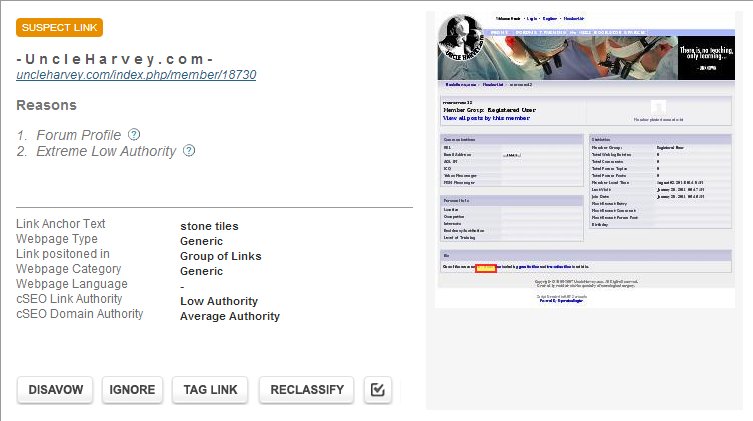The image size is (753, 421).
Task: Open help icon next to Forum Profile
Action: click(x=134, y=135)
